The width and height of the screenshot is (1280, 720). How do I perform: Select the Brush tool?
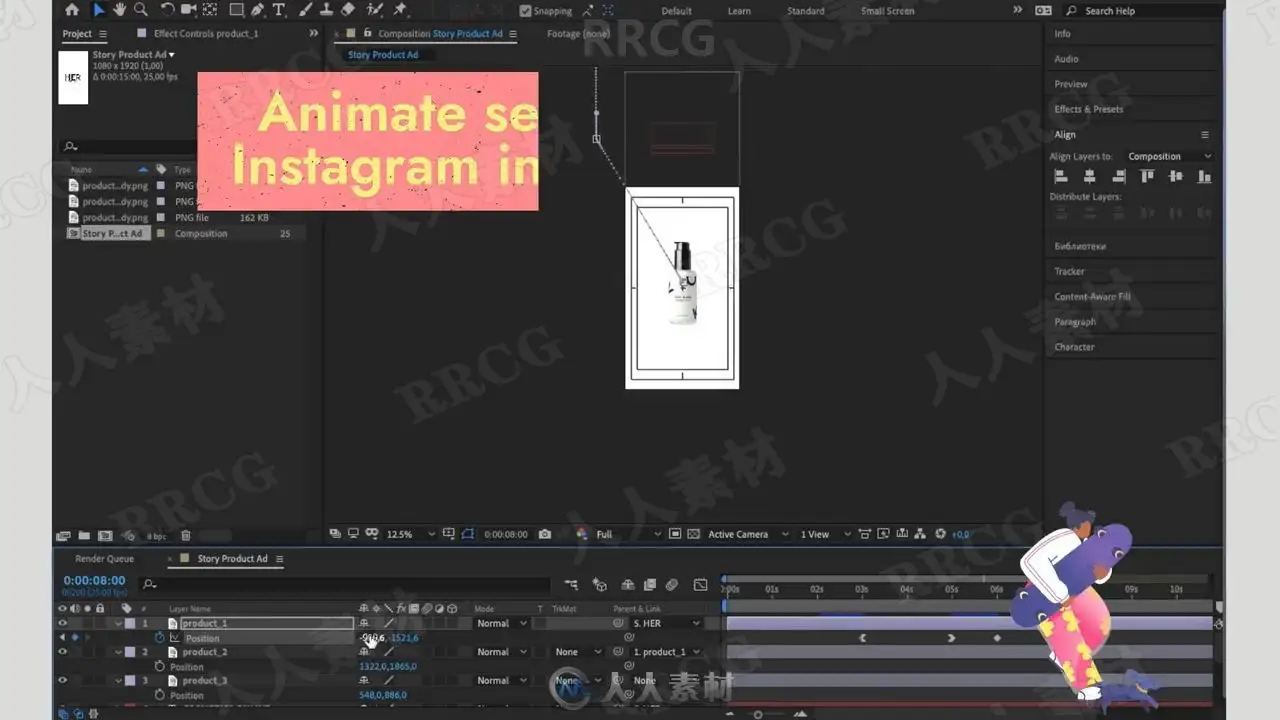[x=304, y=10]
